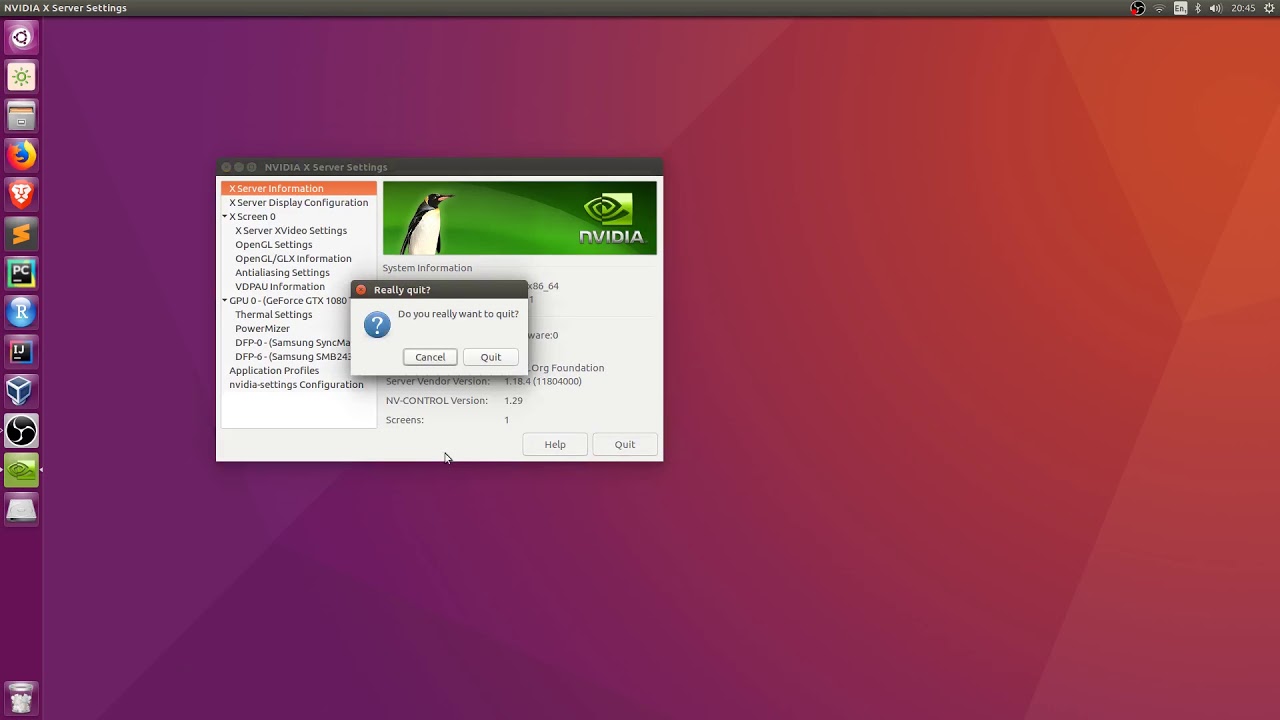This screenshot has height=720, width=1280.
Task: Open OpenGL/GLX Information page
Action: pos(293,258)
